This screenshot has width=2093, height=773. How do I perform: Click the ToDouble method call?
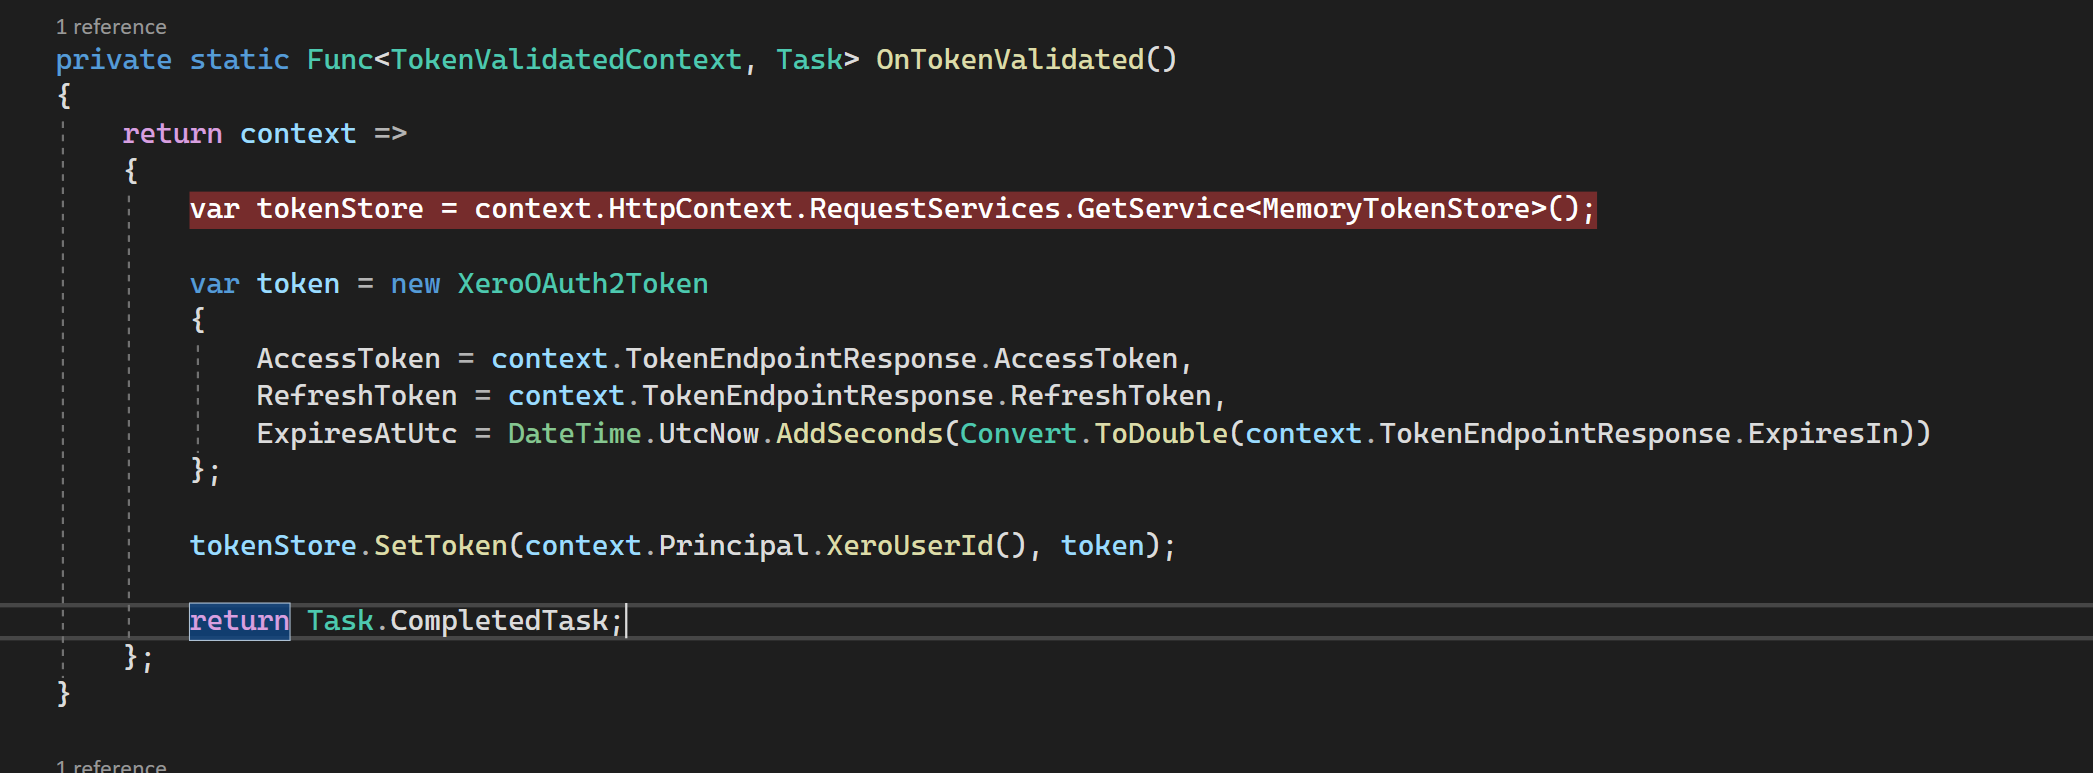coord(1160,434)
